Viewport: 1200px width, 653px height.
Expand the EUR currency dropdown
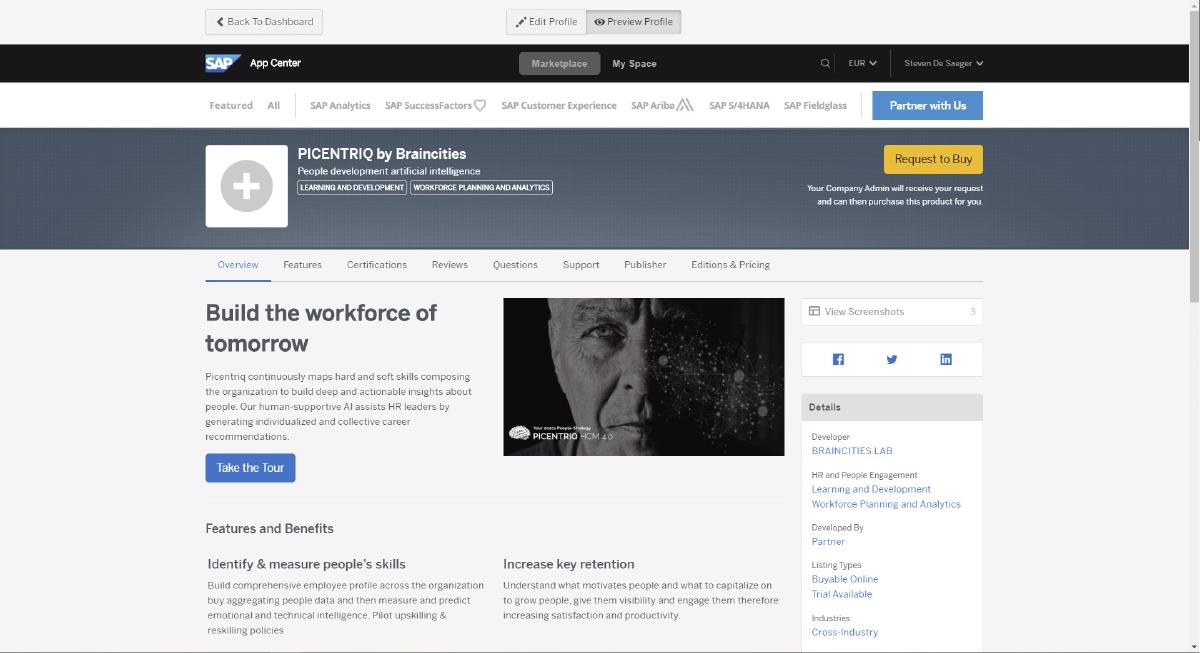click(x=862, y=63)
